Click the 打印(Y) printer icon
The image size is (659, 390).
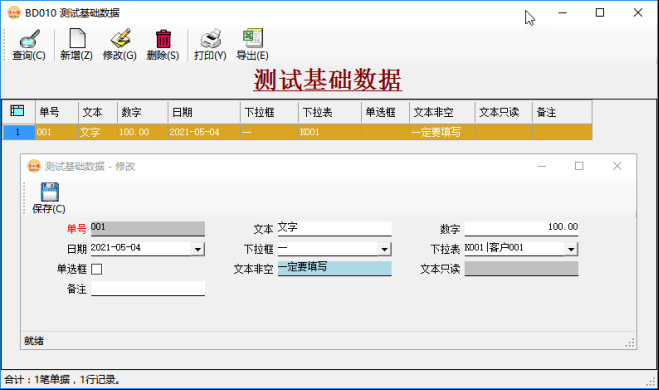click(211, 39)
